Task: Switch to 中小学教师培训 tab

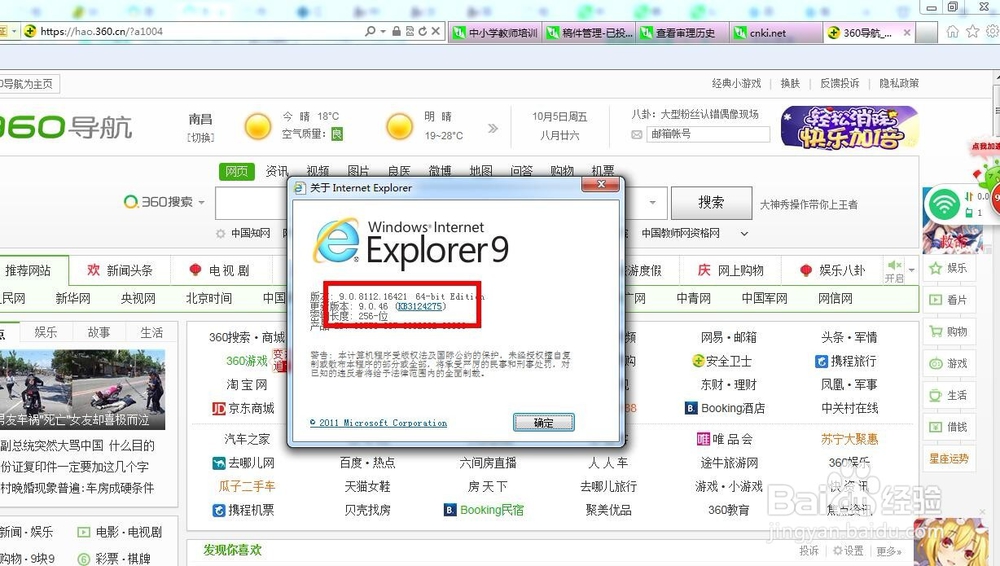Action: click(x=496, y=33)
